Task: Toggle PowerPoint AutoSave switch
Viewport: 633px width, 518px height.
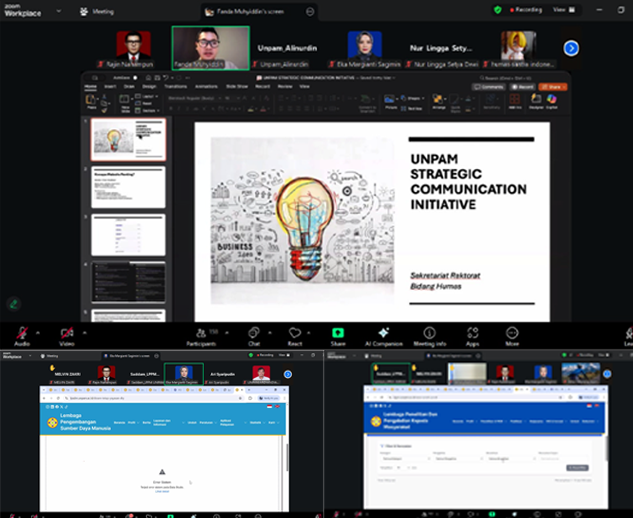Action: click(x=135, y=78)
